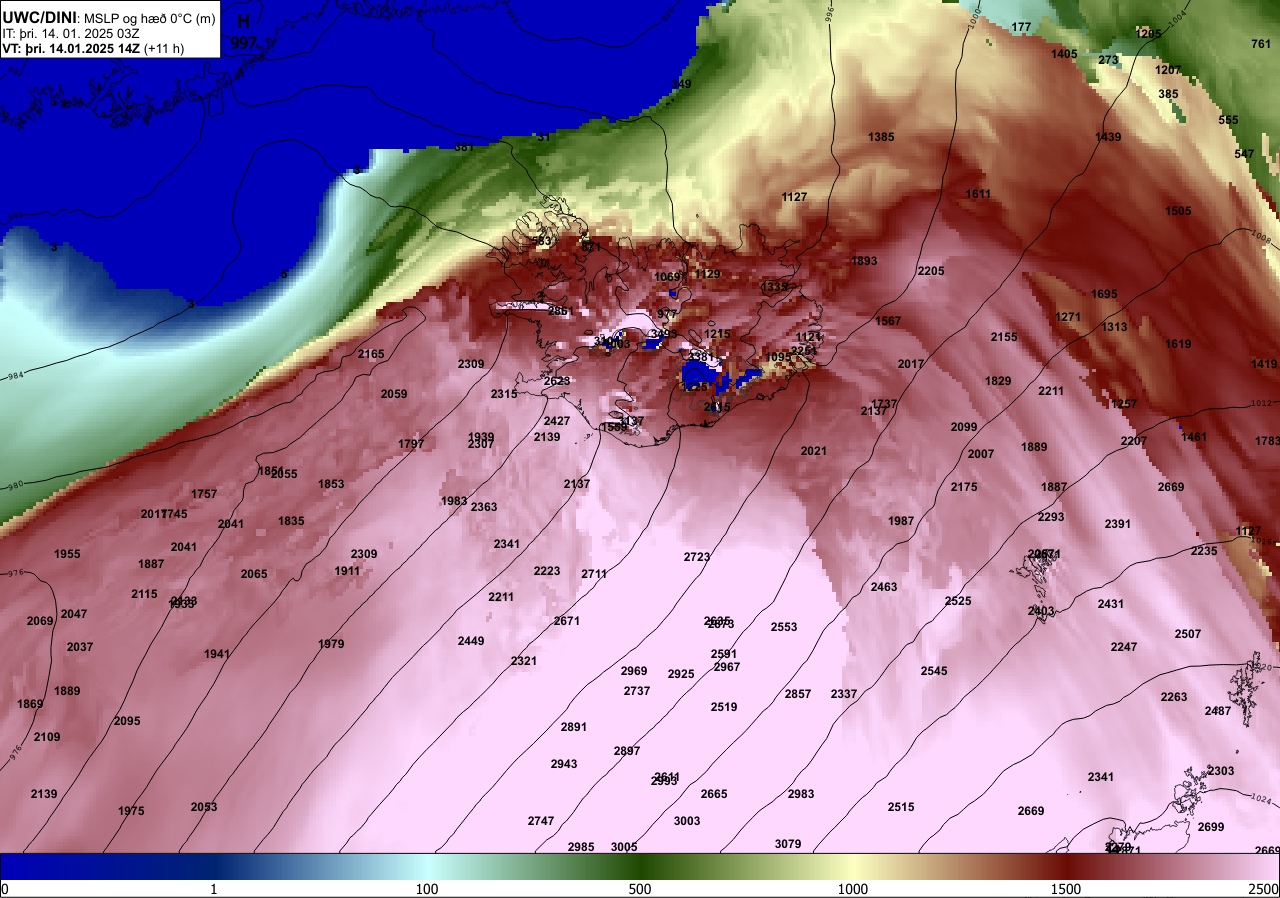This screenshot has height=898, width=1280.
Task: Click the map value '2165'
Action: click(371, 354)
